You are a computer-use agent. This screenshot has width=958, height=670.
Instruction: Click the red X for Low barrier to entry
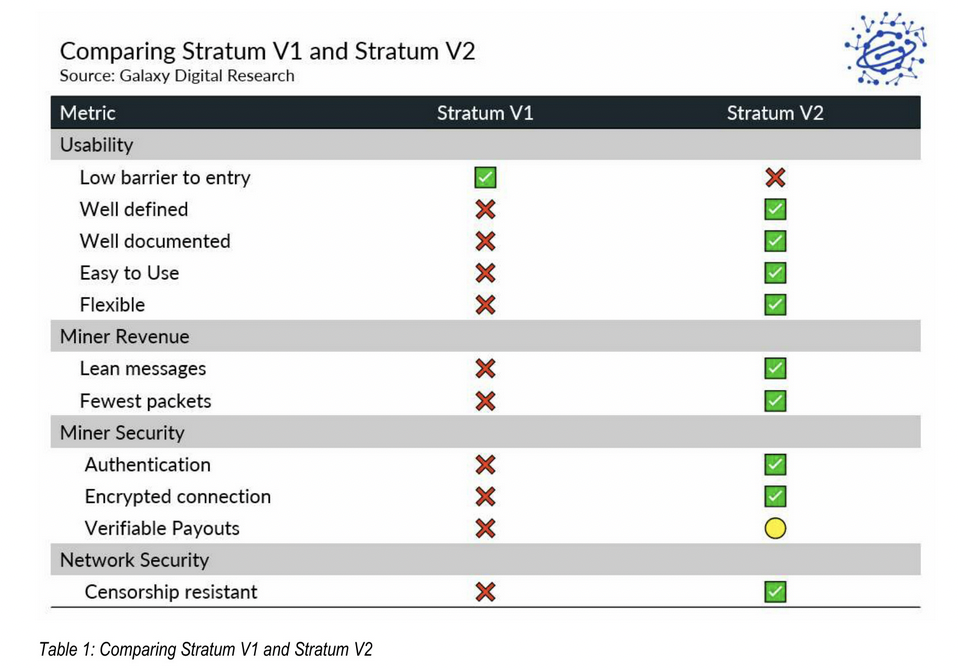(x=775, y=178)
